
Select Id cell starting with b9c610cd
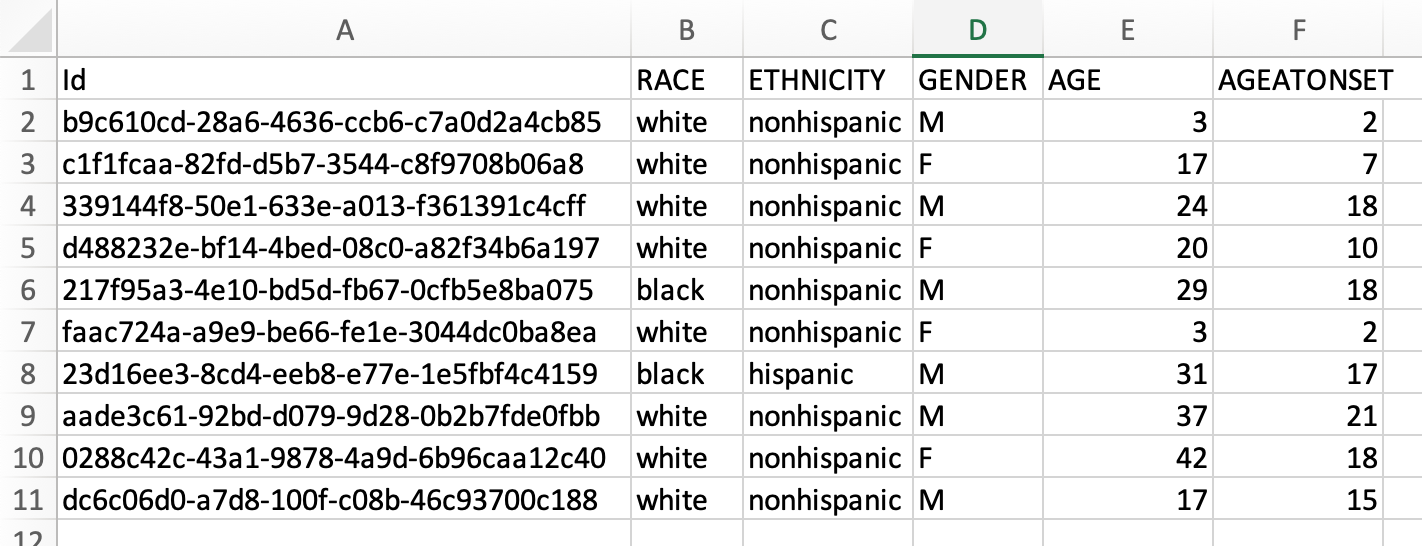pyautogui.click(x=345, y=122)
